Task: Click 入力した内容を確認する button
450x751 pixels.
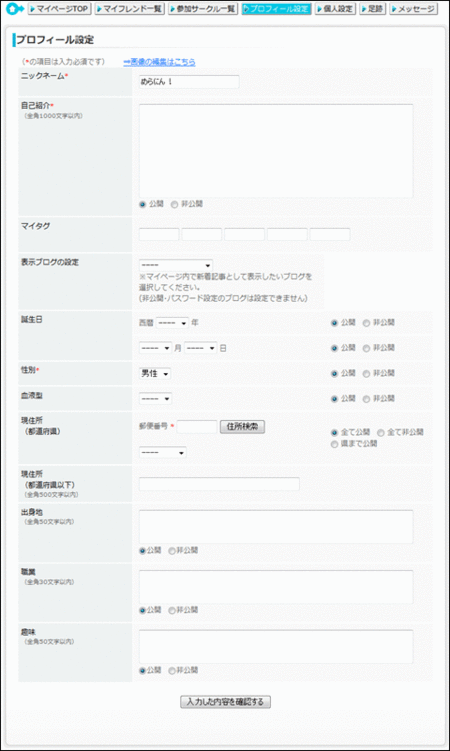Action: tap(225, 702)
